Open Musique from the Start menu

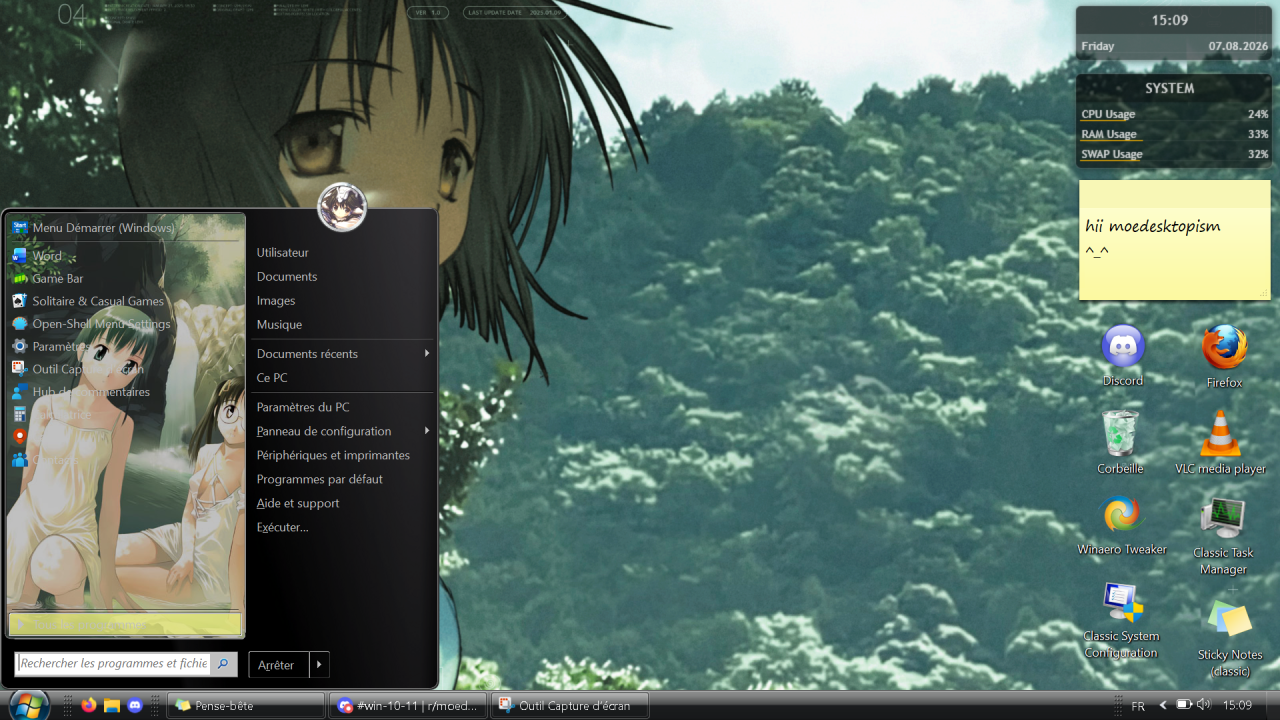pos(342,325)
